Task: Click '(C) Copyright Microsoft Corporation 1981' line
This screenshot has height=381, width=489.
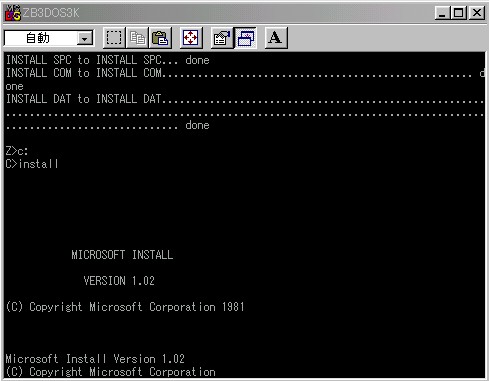Action: pos(125,307)
